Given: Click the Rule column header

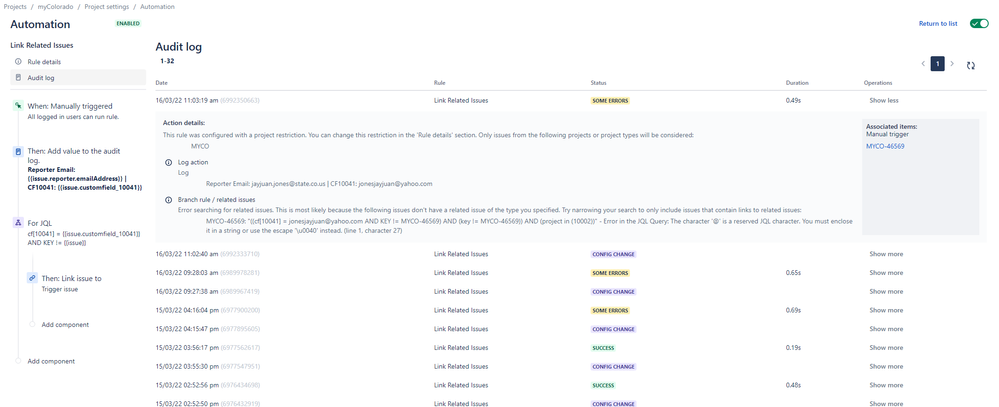Looking at the screenshot, I should (440, 83).
